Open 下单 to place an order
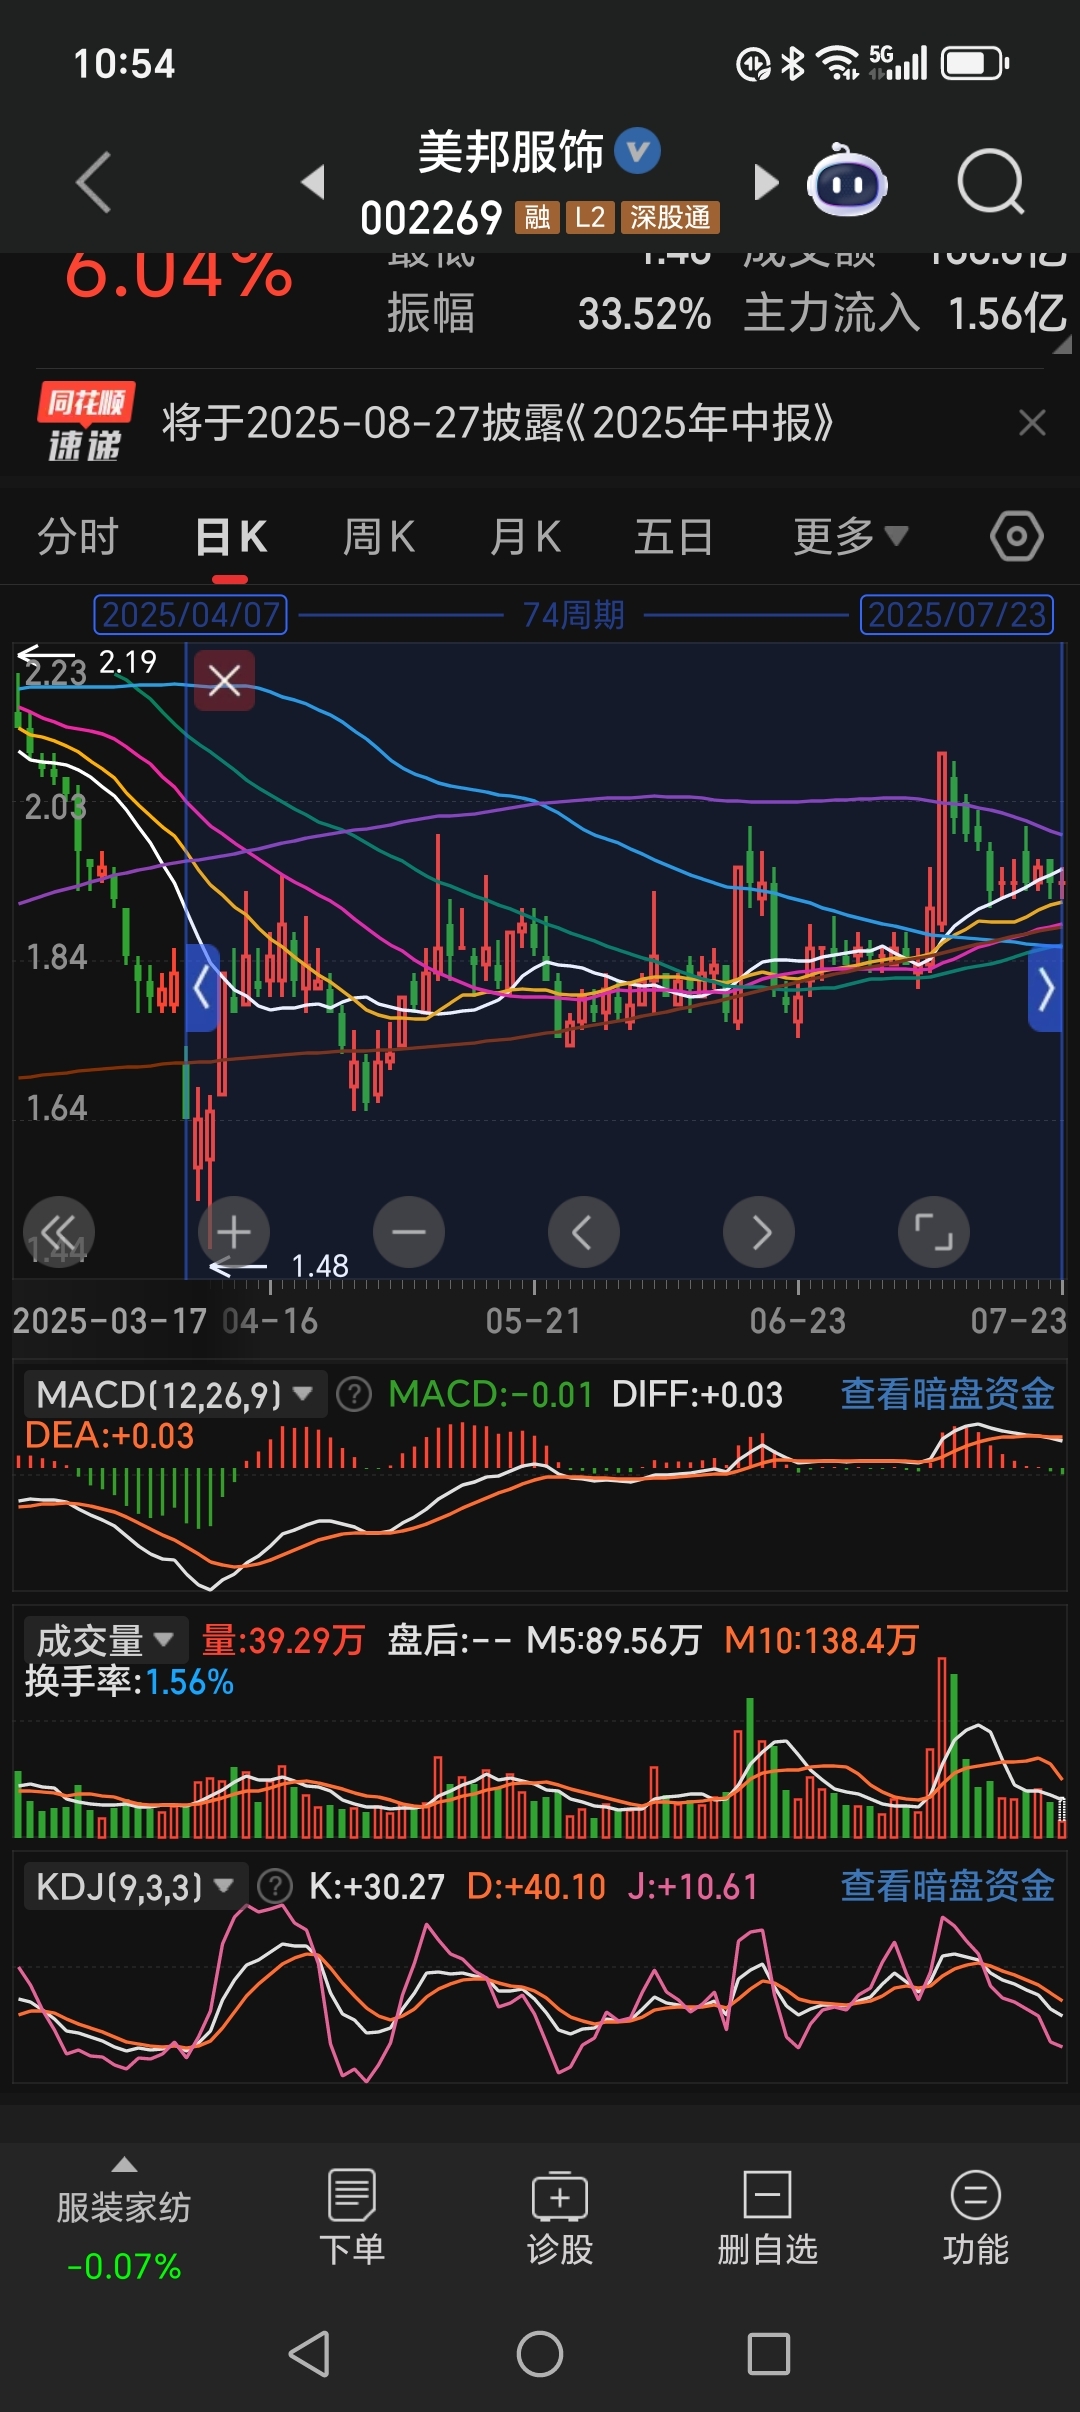Viewport: 1080px width, 2412px height. click(352, 2219)
